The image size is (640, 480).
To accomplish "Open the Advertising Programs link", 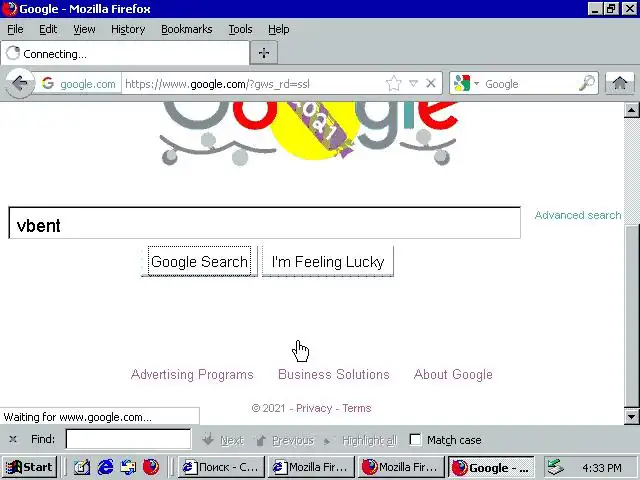I will click(x=192, y=374).
